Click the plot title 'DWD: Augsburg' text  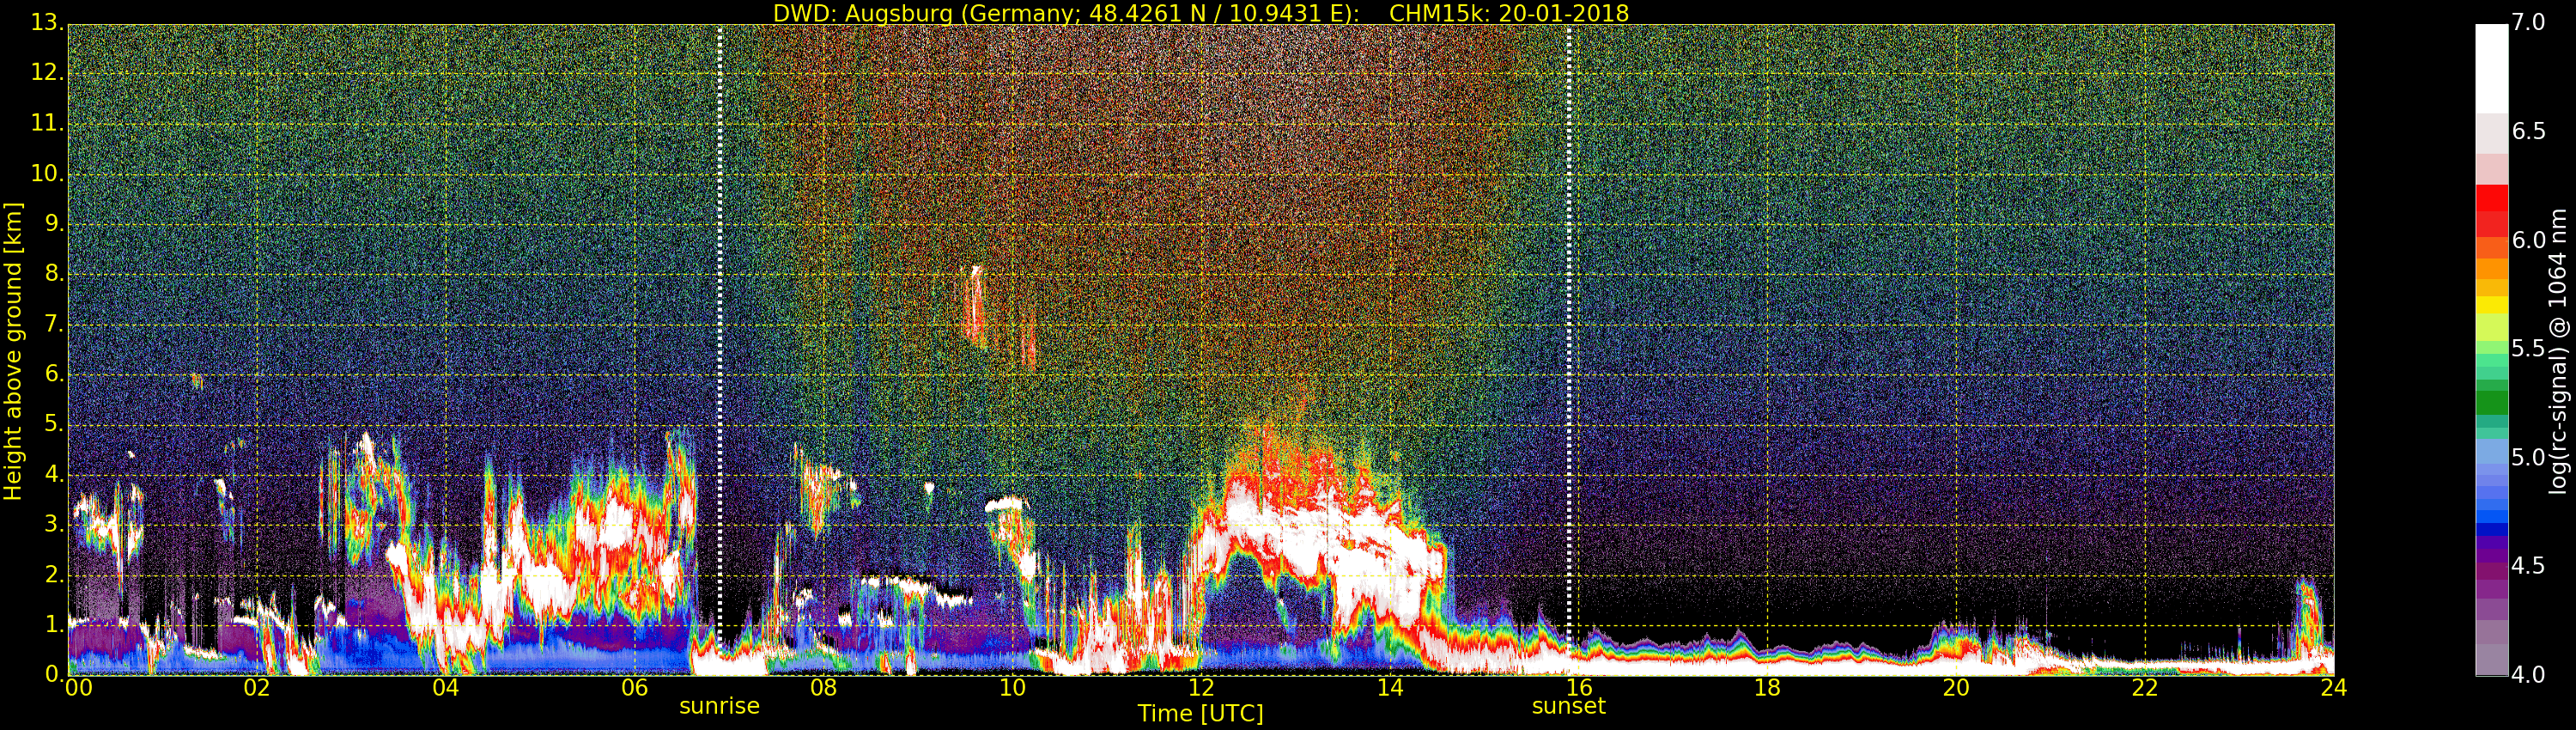tap(863, 14)
